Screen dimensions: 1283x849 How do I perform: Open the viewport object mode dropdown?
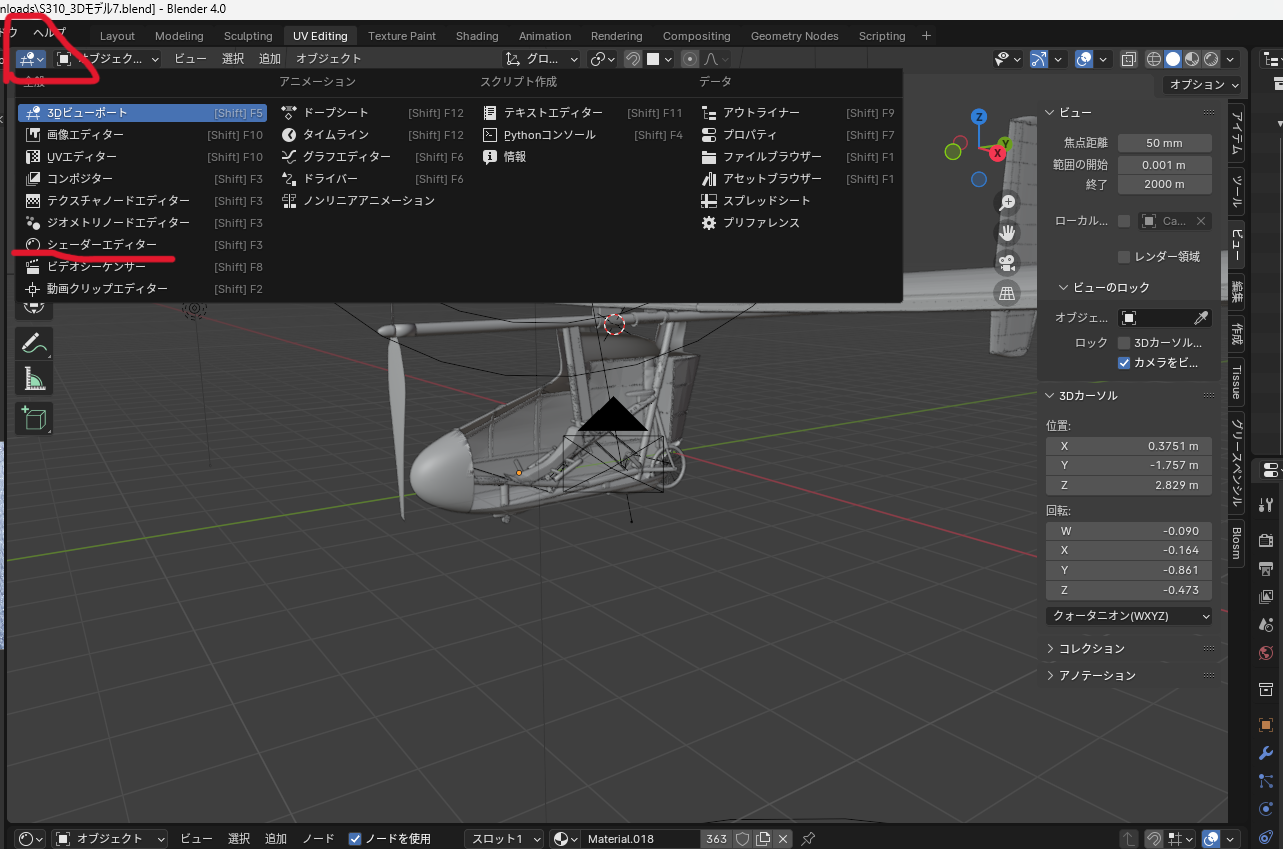107,59
